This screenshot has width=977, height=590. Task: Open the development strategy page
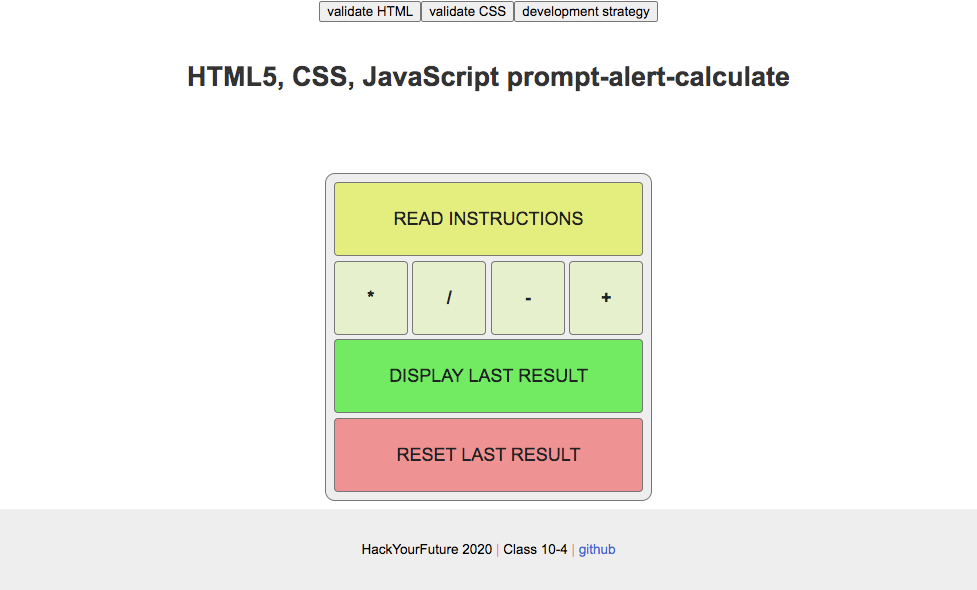coord(586,11)
